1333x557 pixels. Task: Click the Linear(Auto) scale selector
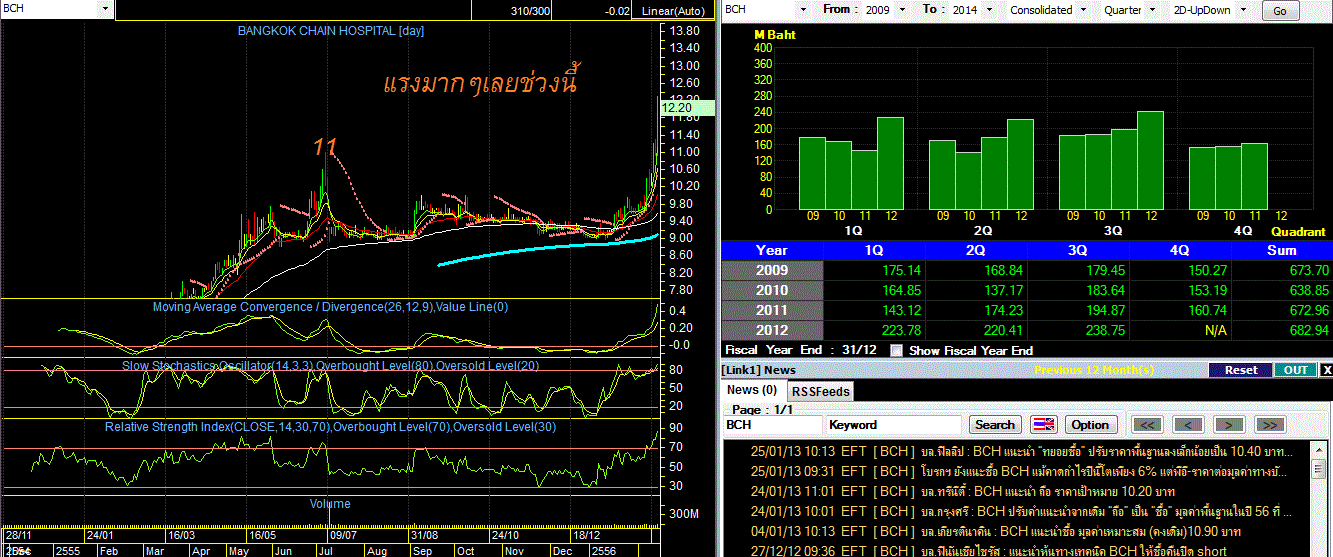673,11
